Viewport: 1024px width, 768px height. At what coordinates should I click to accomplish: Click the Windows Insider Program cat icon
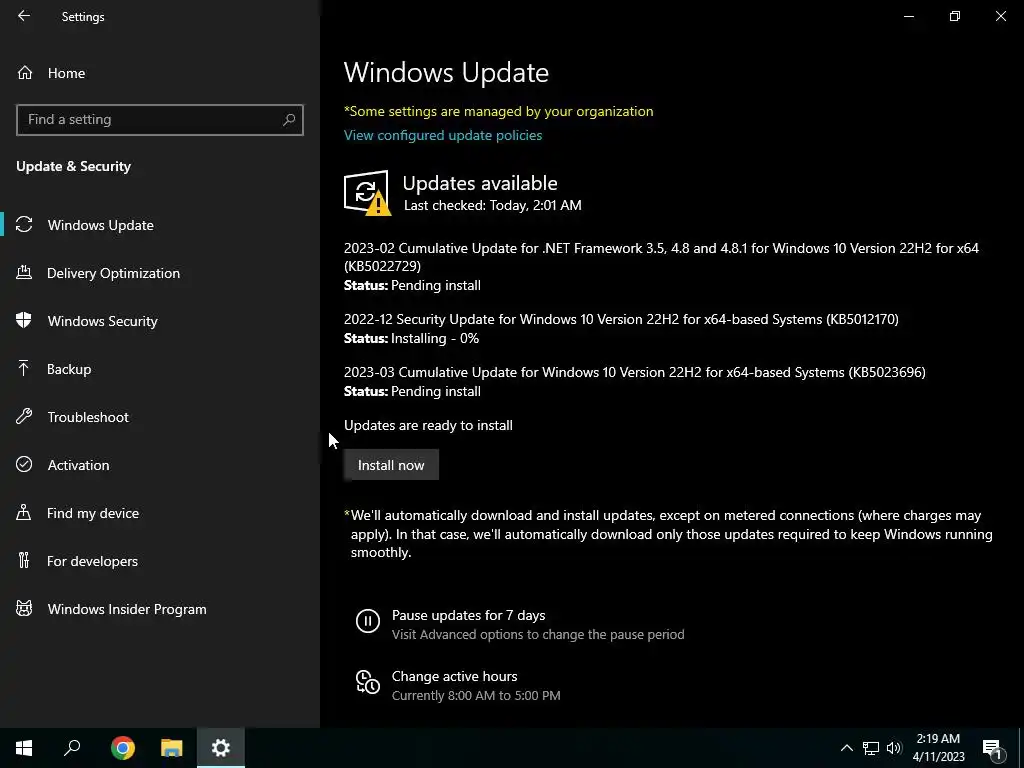tap(24, 609)
